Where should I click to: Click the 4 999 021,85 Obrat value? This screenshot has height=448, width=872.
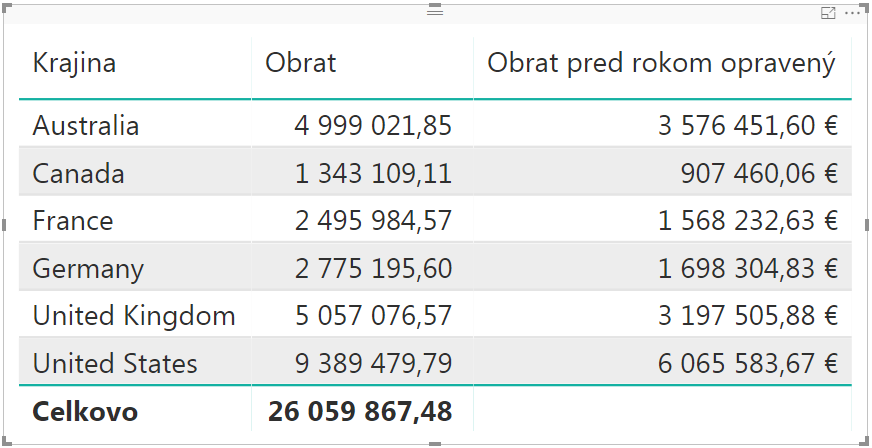[x=373, y=126]
